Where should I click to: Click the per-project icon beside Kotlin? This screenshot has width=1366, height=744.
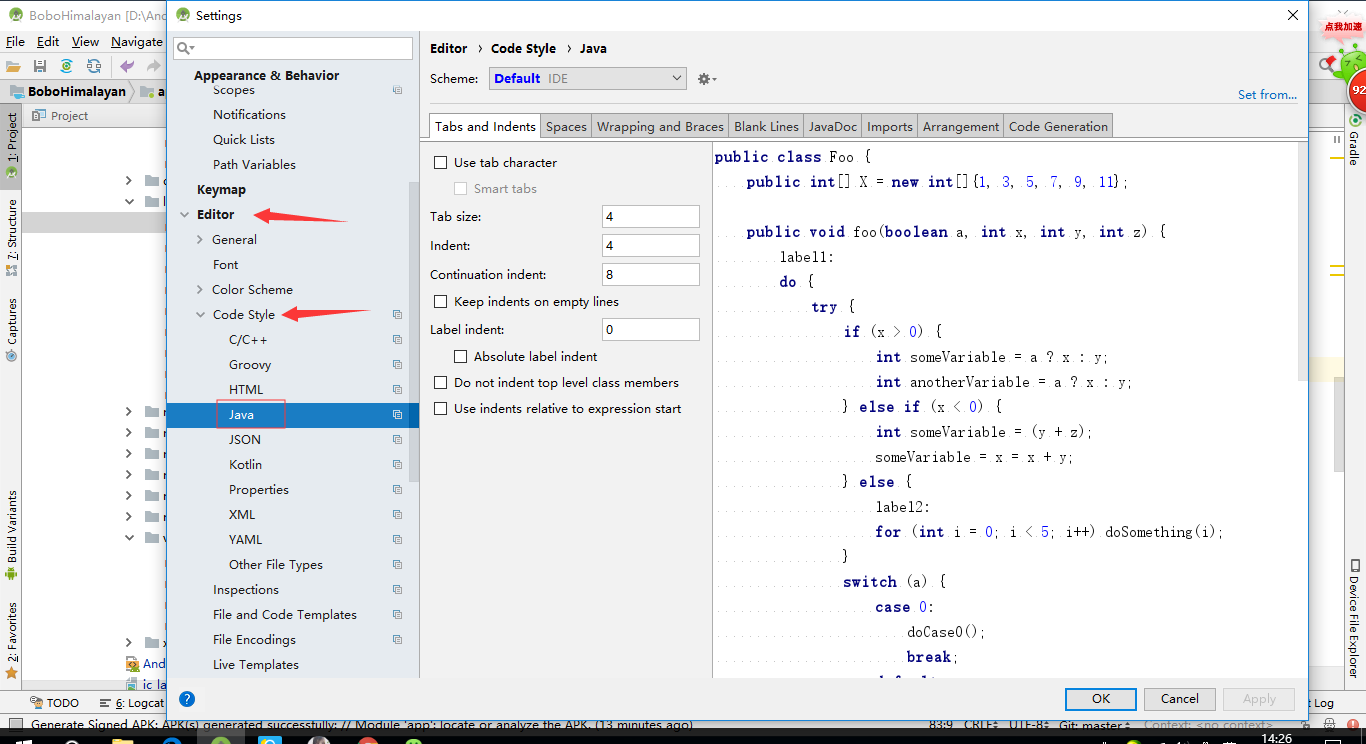tap(397, 465)
